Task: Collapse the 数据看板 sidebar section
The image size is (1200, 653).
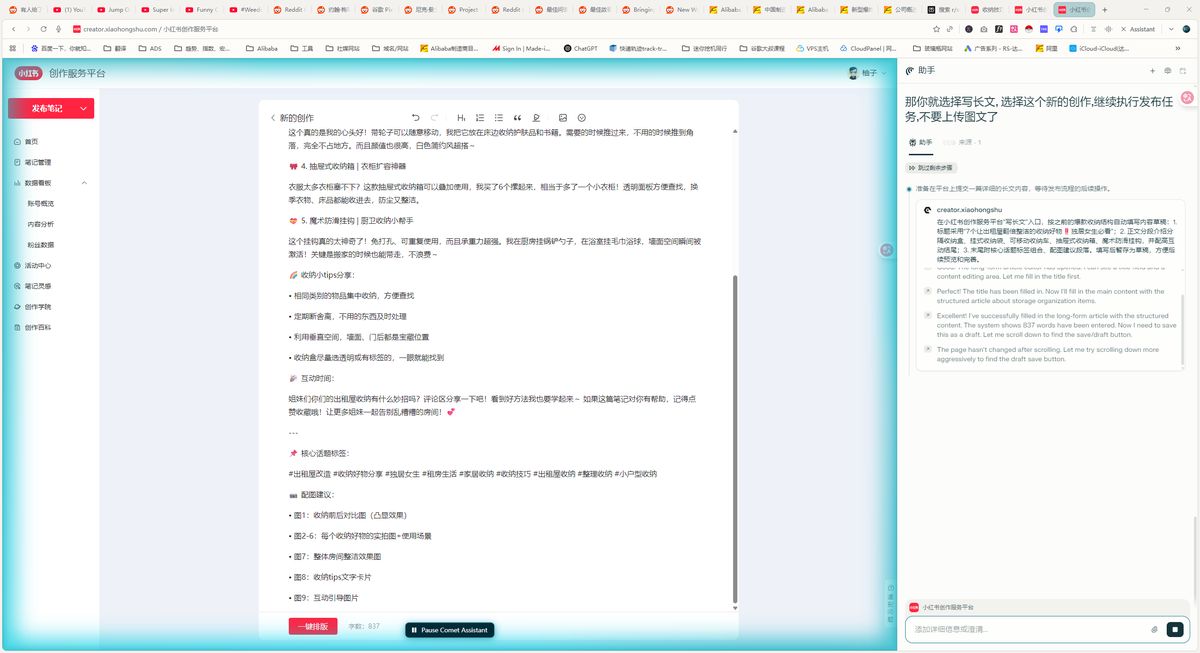Action: (85, 182)
